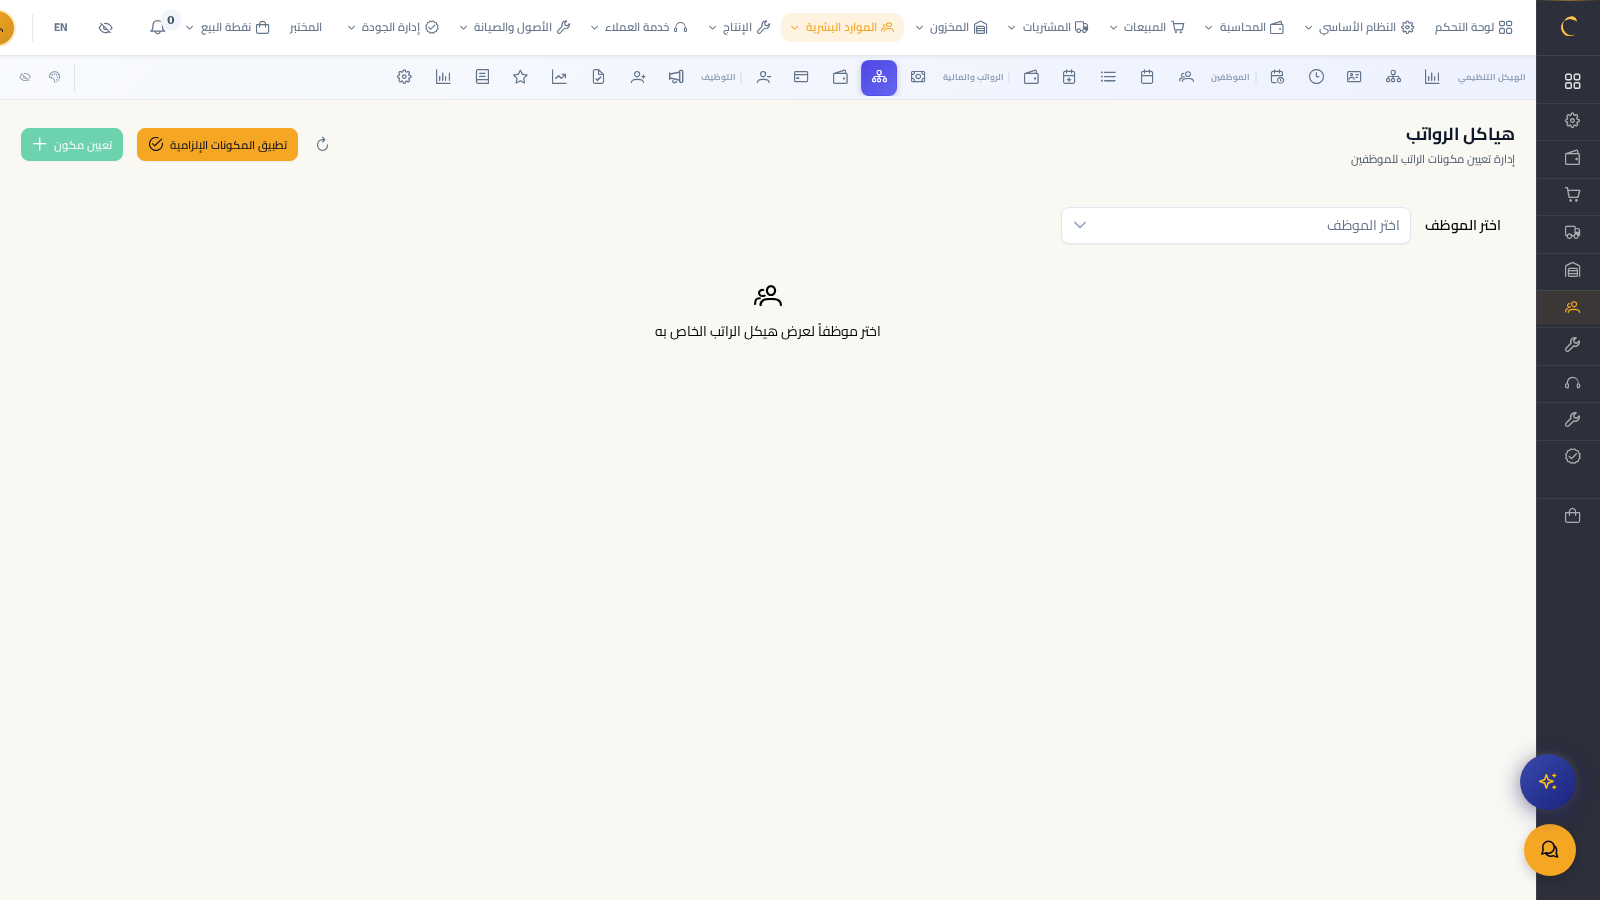The width and height of the screenshot is (1600, 900).
Task: Click the تطبيق المكونات الإلزامية button
Action: pyautogui.click(x=217, y=145)
